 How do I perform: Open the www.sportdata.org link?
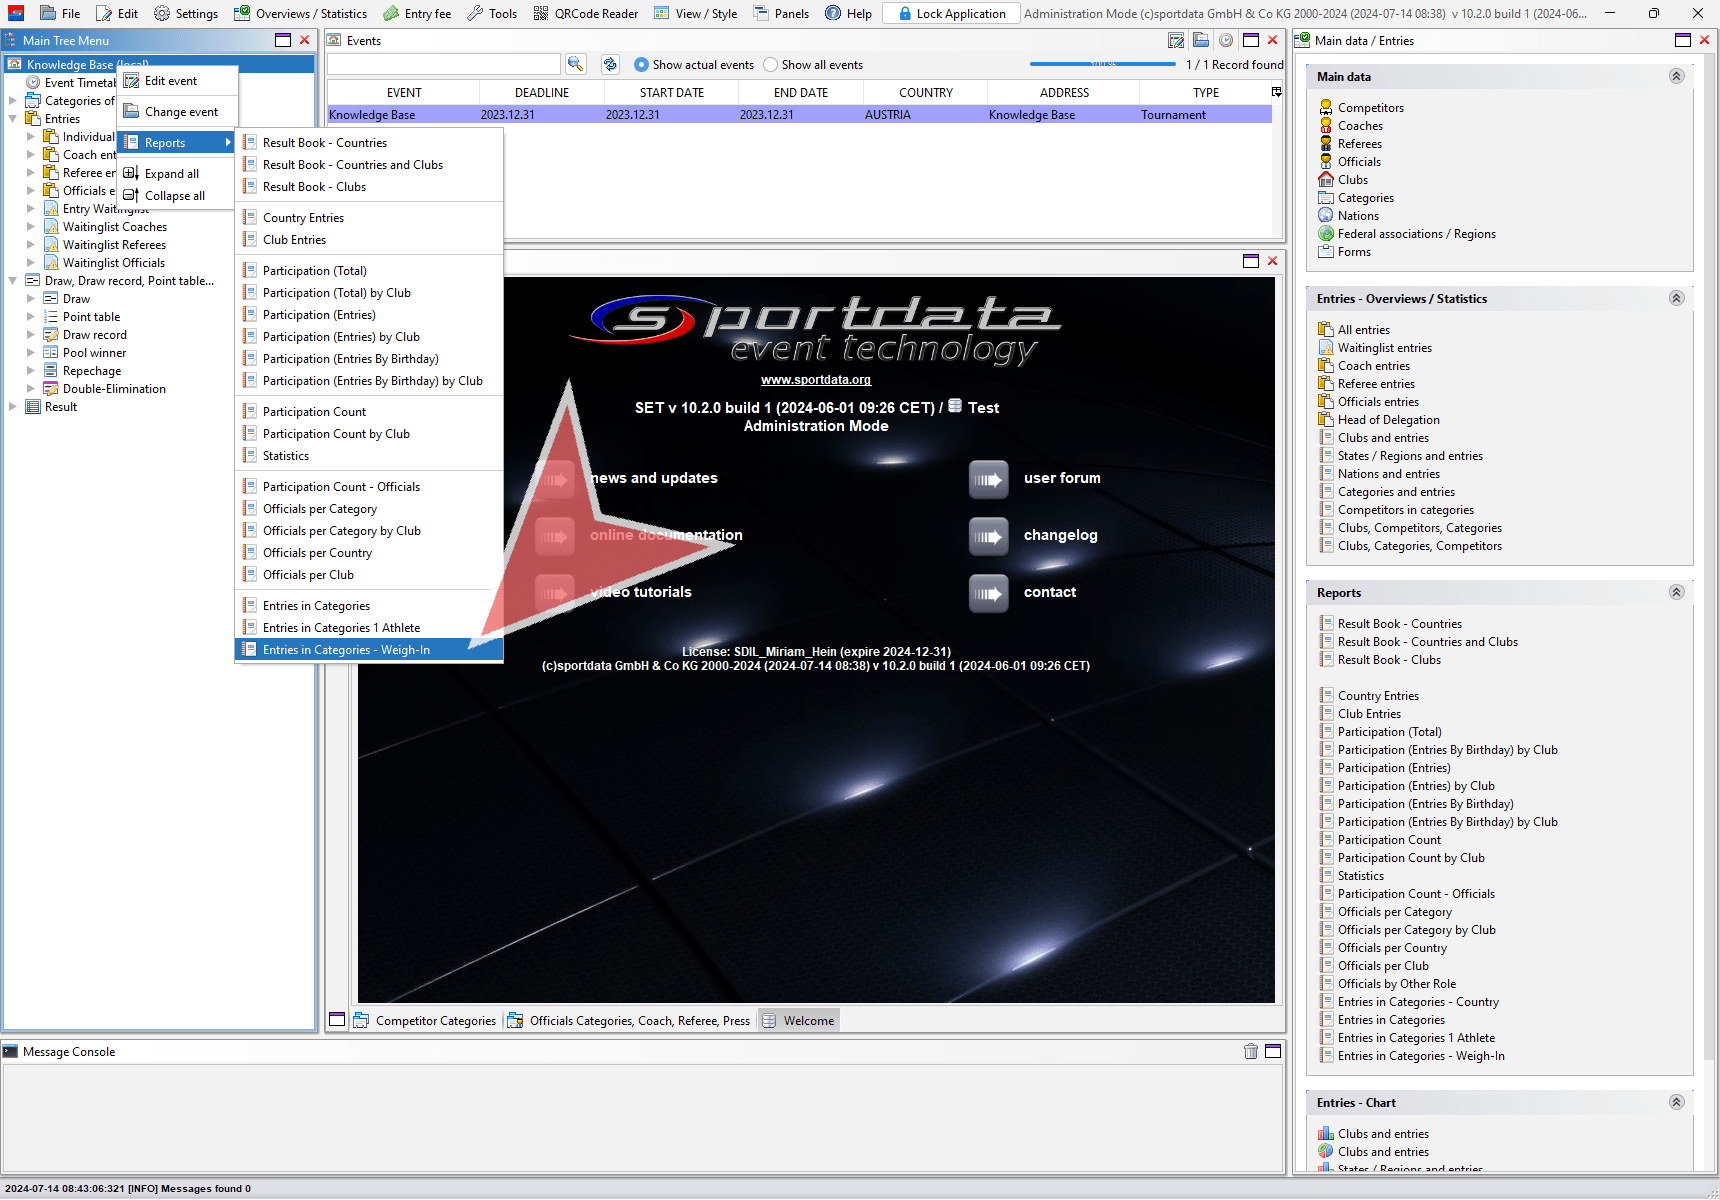pyautogui.click(x=815, y=380)
